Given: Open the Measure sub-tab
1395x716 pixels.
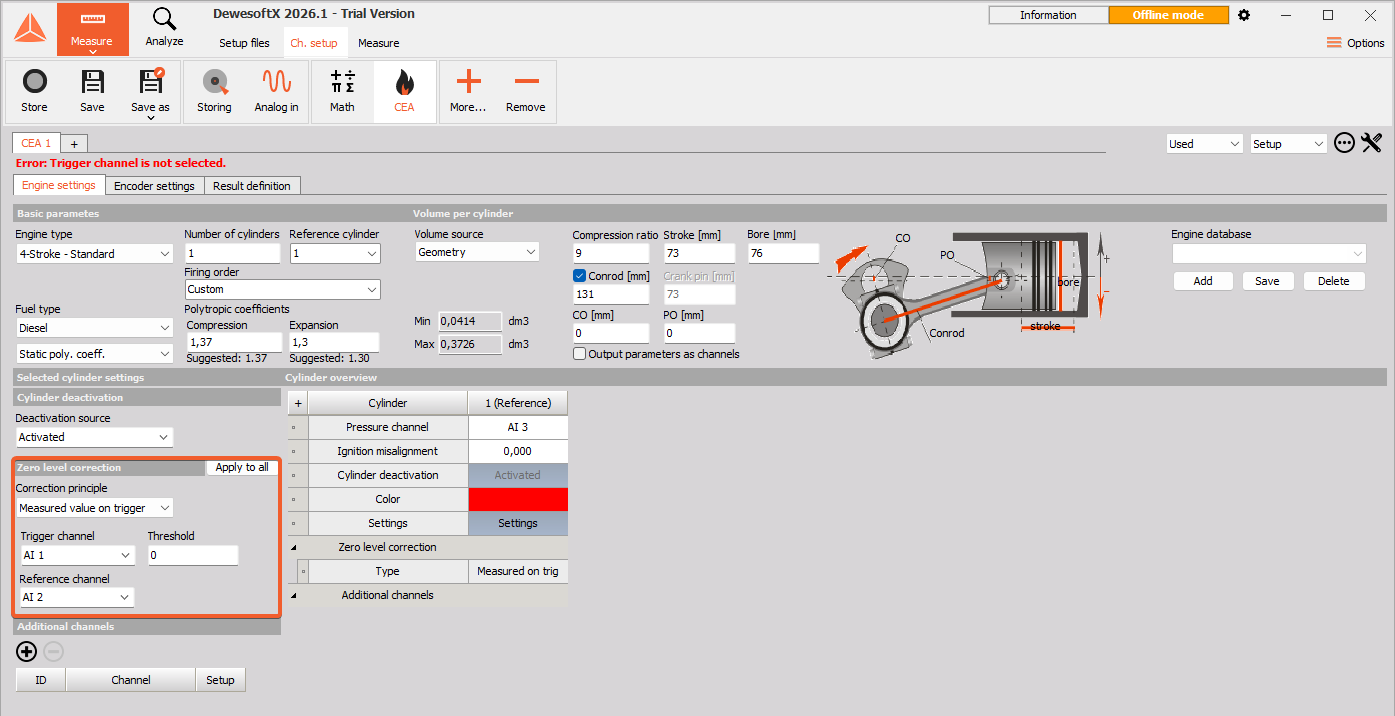Looking at the screenshot, I should click(378, 43).
